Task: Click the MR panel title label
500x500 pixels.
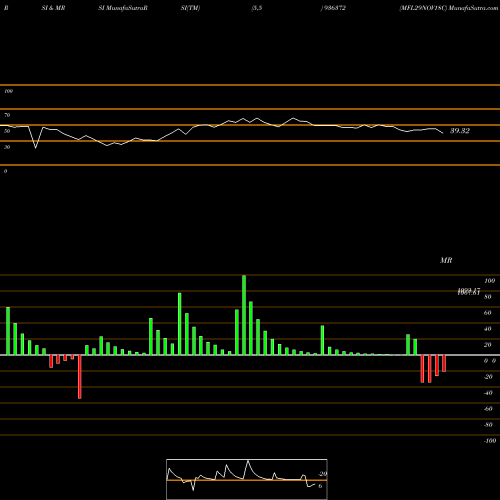Action: (446, 260)
